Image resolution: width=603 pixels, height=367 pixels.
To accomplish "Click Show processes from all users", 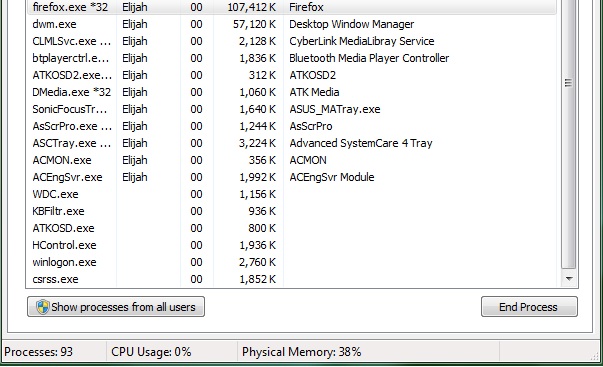I will [116, 307].
